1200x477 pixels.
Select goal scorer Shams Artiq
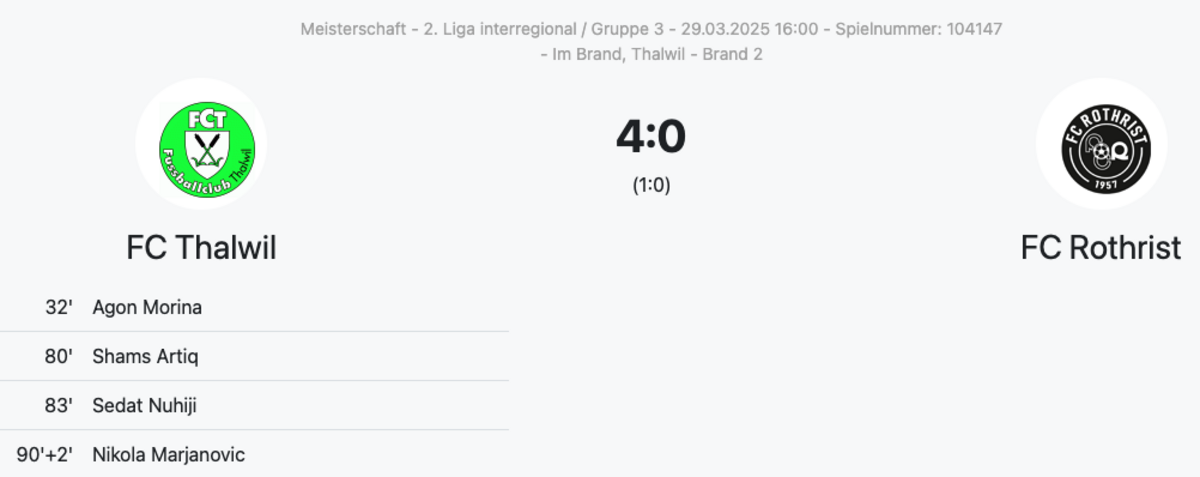click(x=145, y=356)
